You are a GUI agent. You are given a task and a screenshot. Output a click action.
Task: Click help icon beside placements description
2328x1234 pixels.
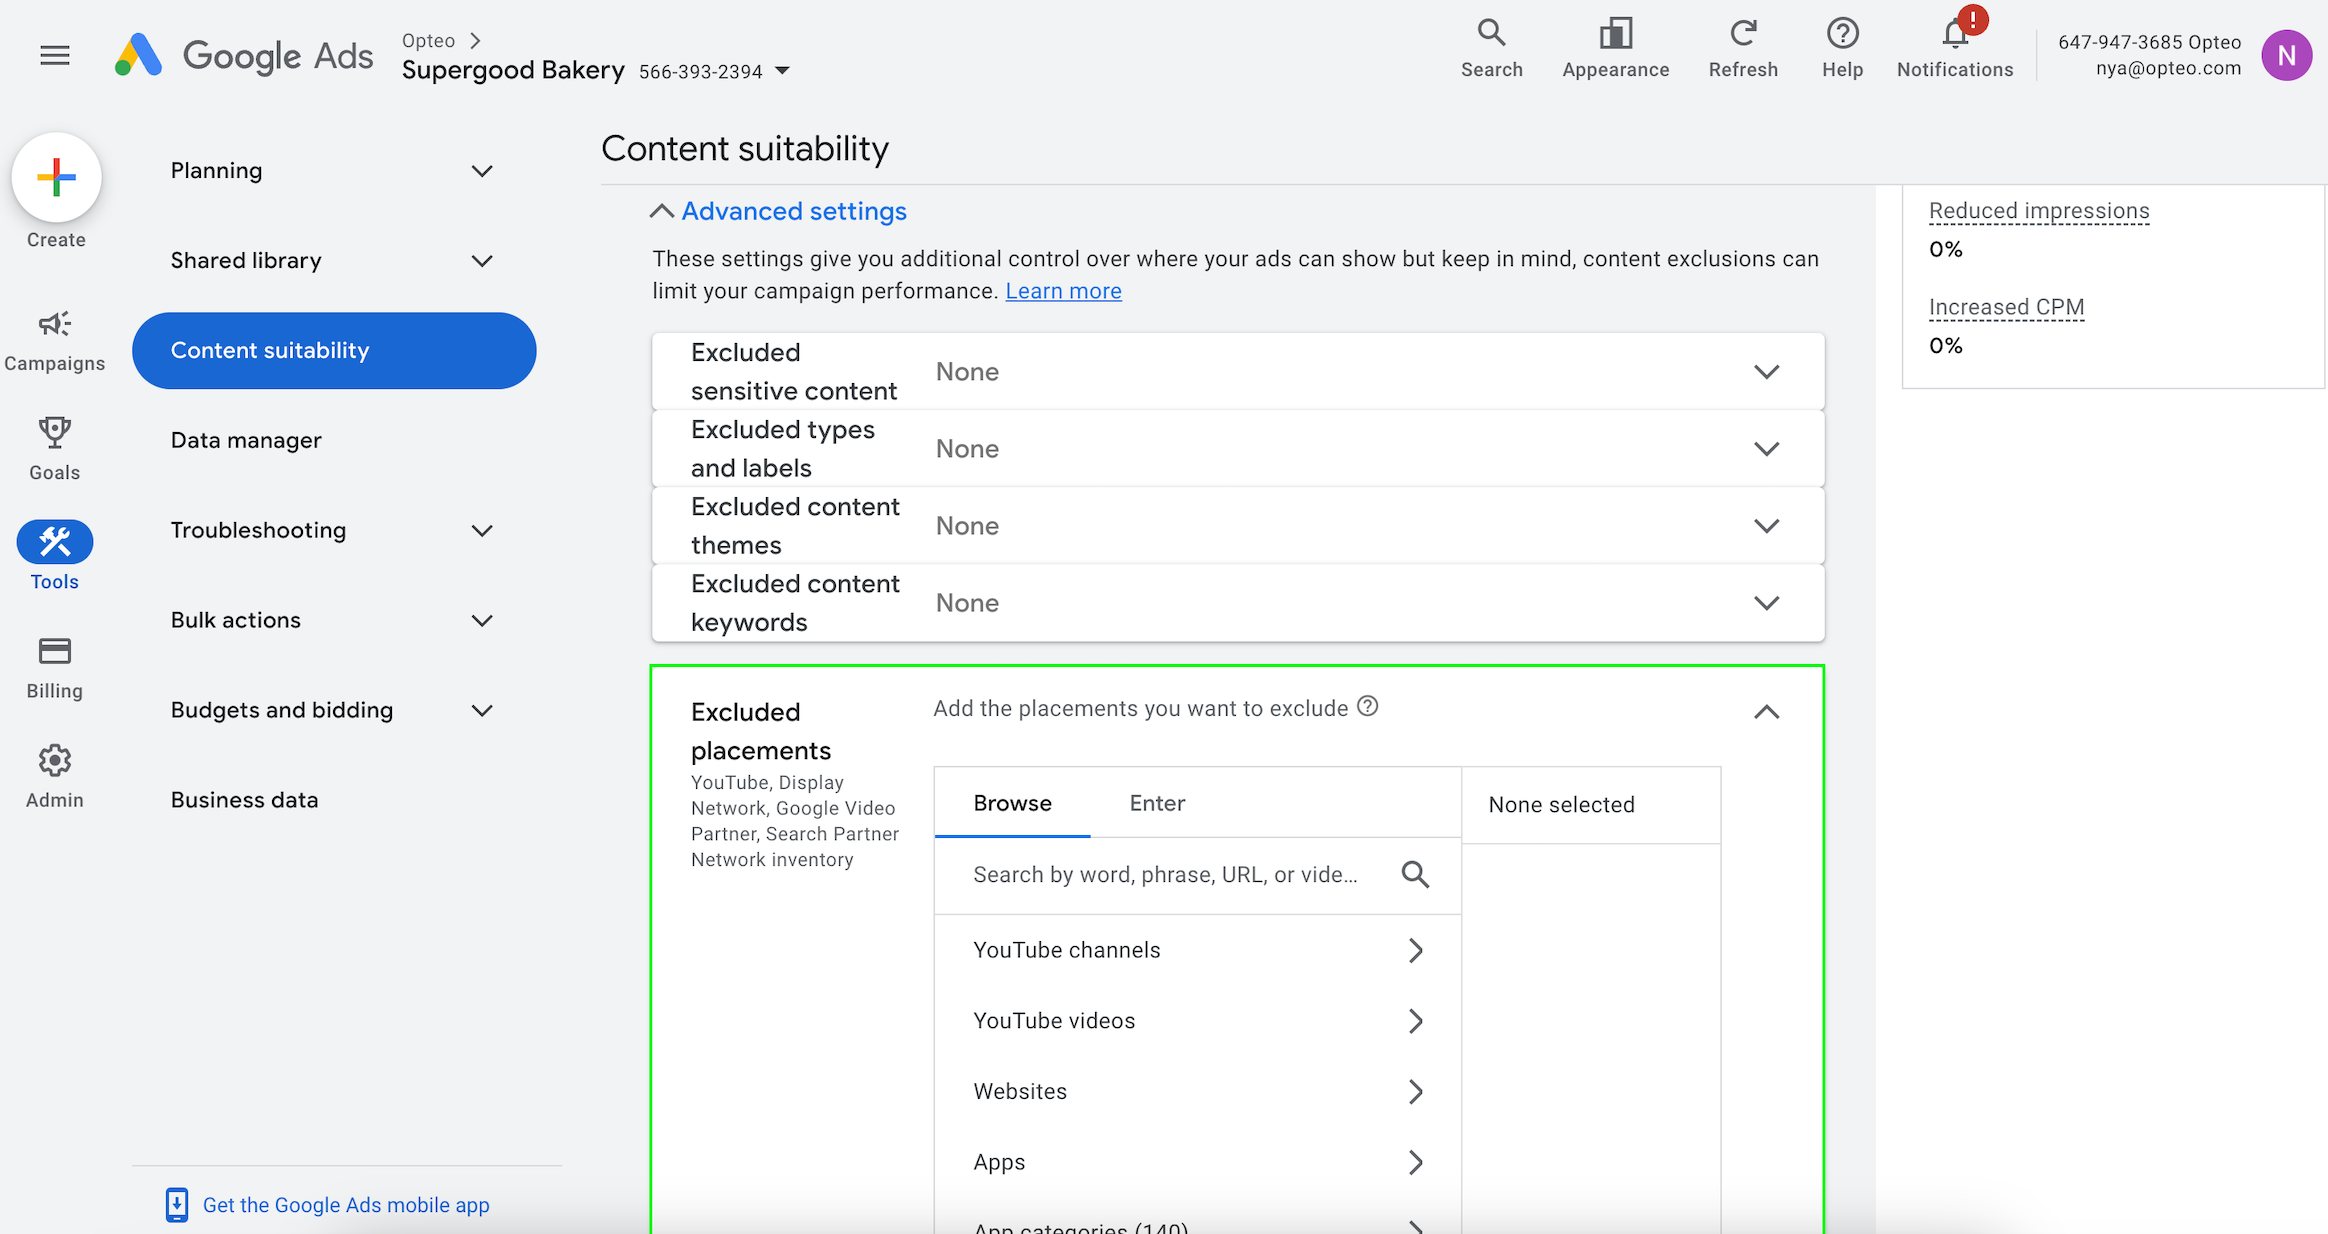(1367, 707)
